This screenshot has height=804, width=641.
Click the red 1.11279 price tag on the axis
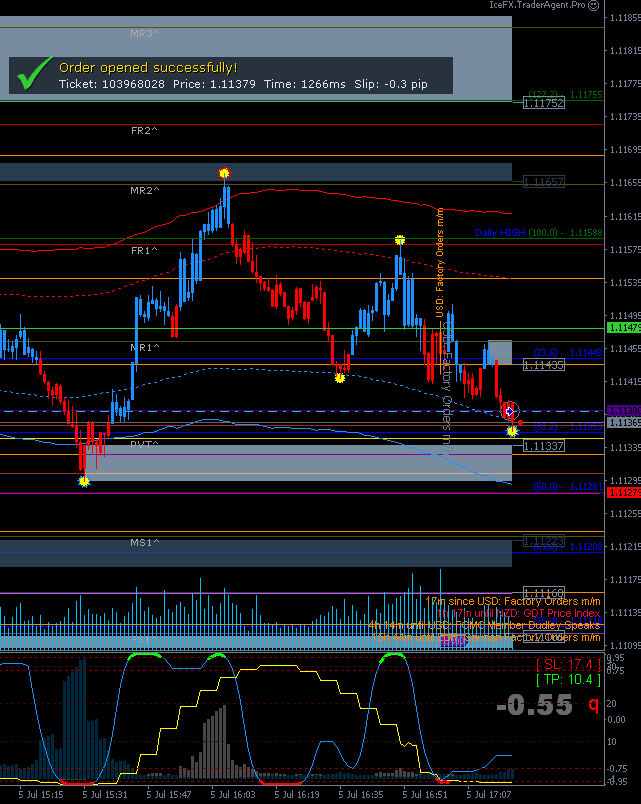pos(624,493)
